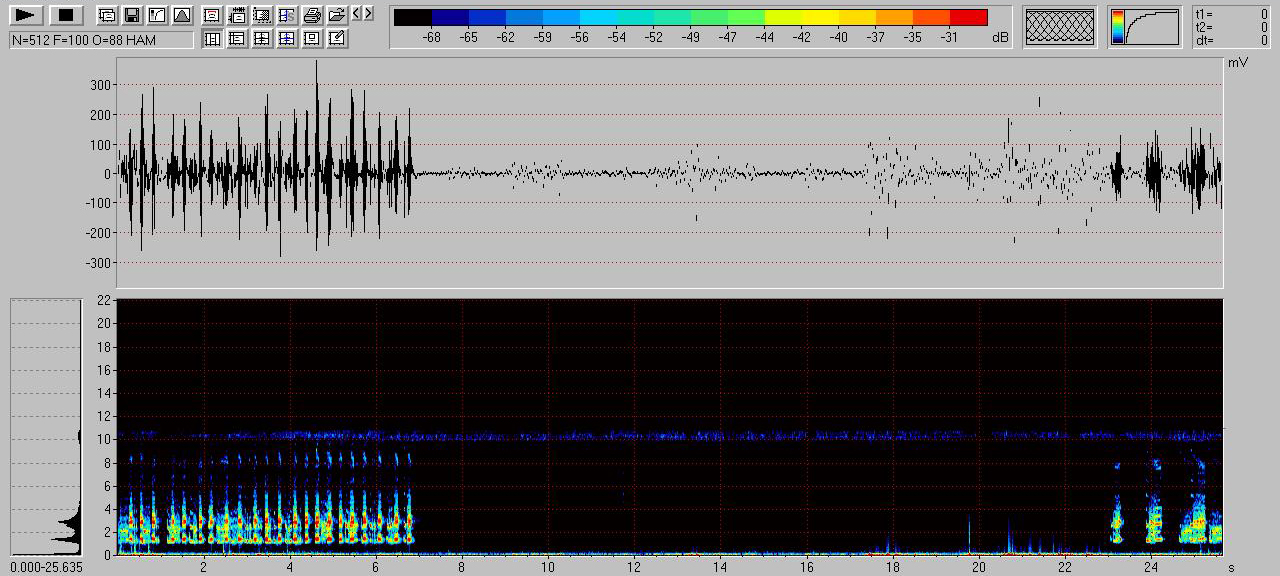Click the comb-topped icon in upper toolbar row

[x=237, y=15]
